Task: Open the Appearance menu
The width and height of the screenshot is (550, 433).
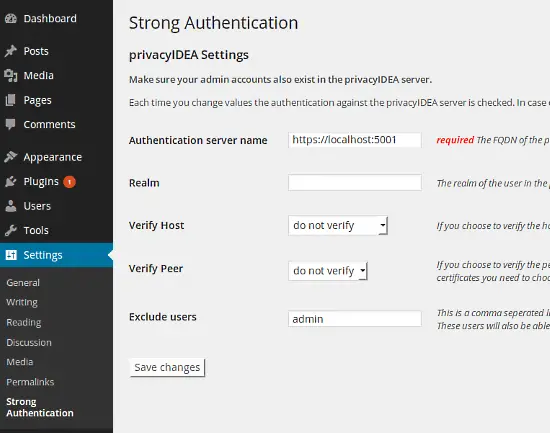Action: coord(53,157)
